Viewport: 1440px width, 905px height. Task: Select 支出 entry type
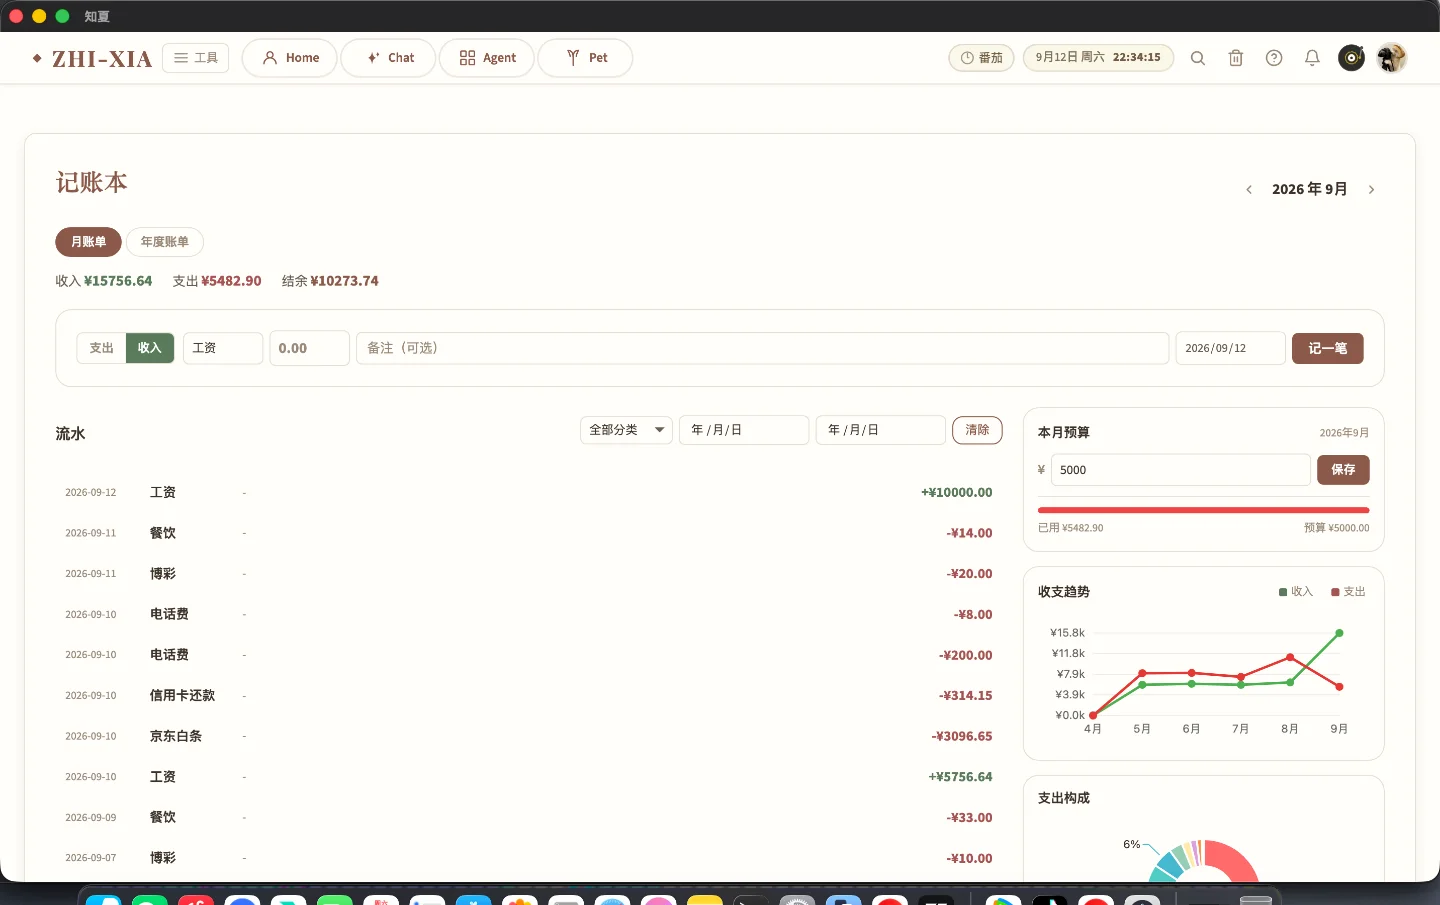coord(101,348)
